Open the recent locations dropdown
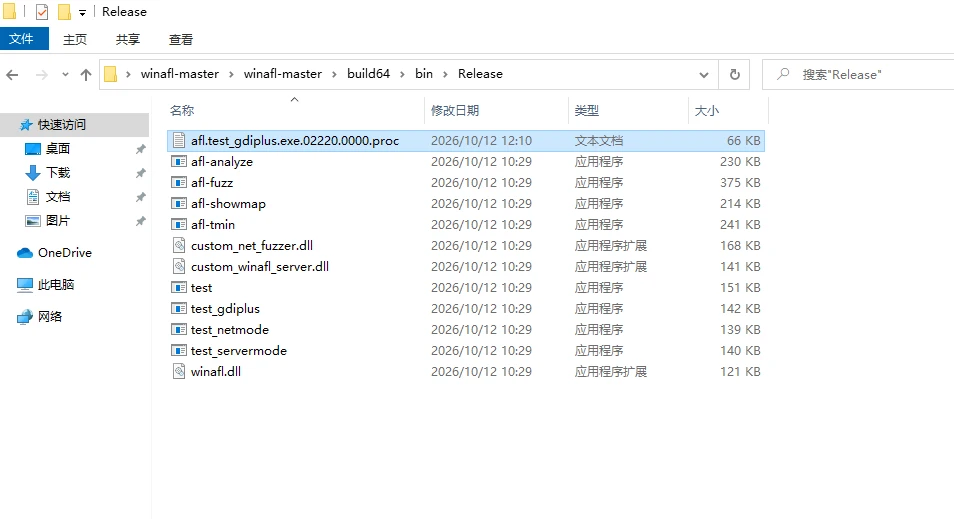 pos(65,75)
